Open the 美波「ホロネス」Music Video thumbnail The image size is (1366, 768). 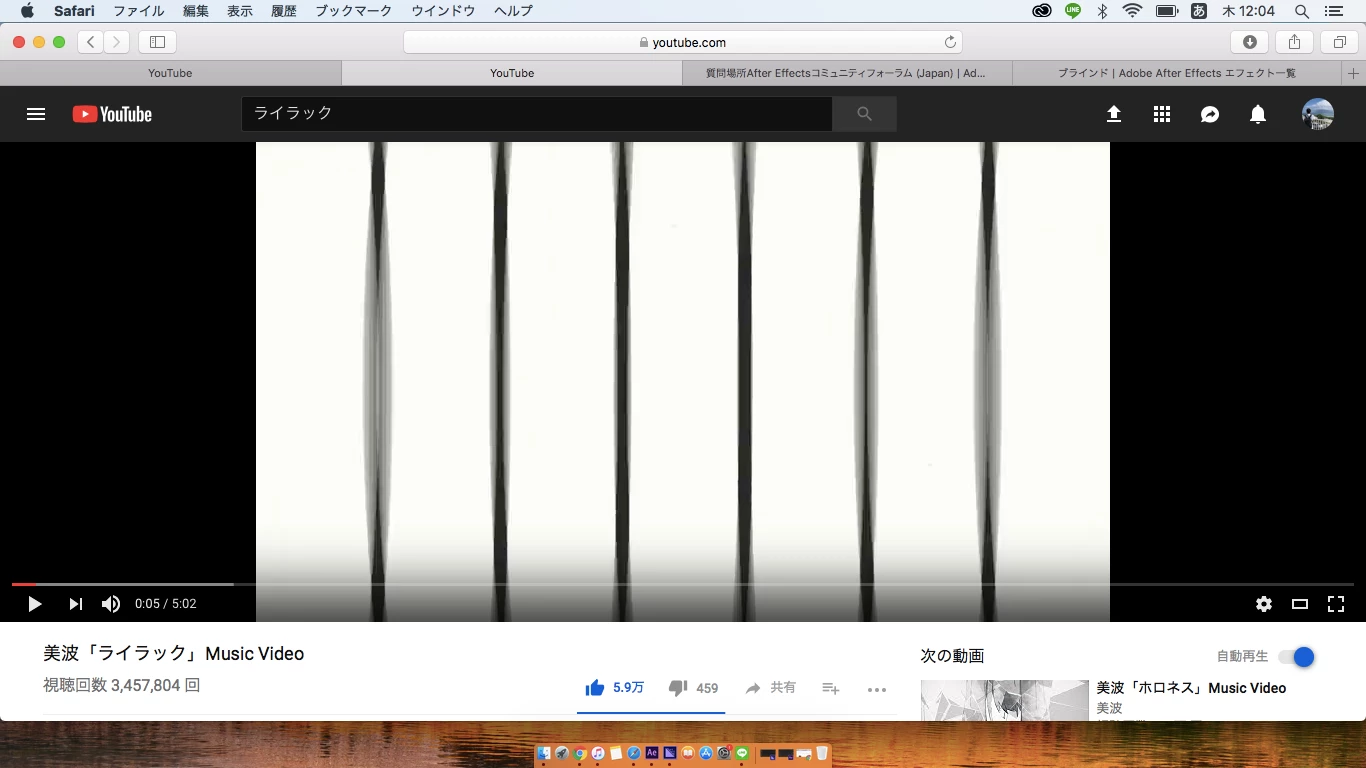pyautogui.click(x=1005, y=700)
